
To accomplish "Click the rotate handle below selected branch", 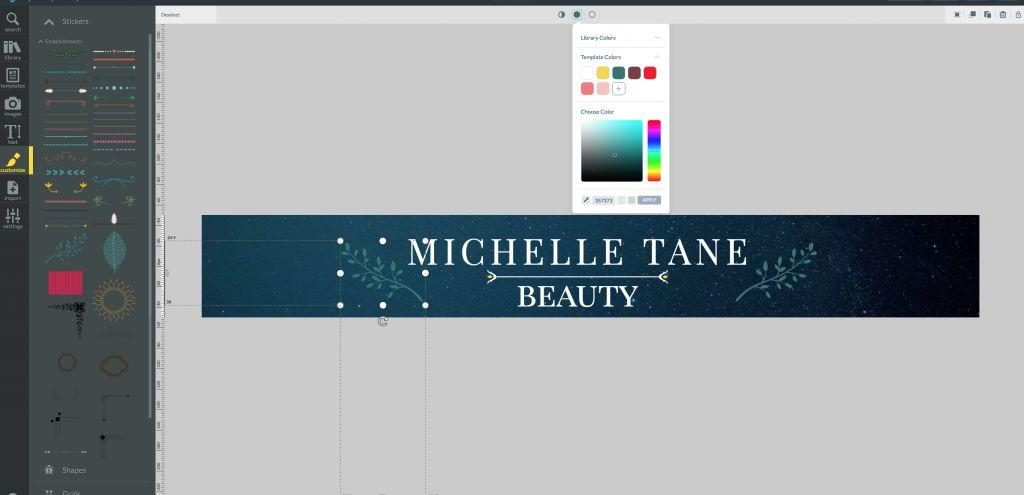I will (x=383, y=321).
